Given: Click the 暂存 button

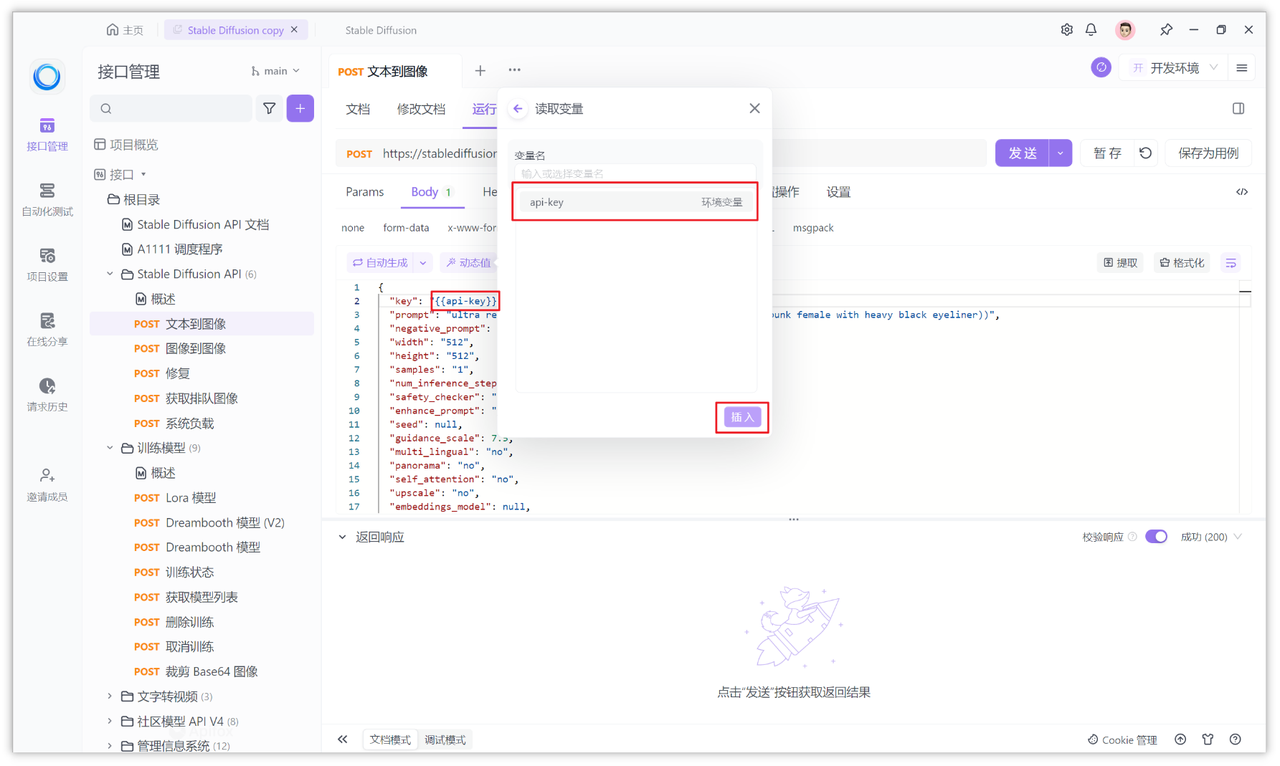Looking at the screenshot, I should [1107, 153].
